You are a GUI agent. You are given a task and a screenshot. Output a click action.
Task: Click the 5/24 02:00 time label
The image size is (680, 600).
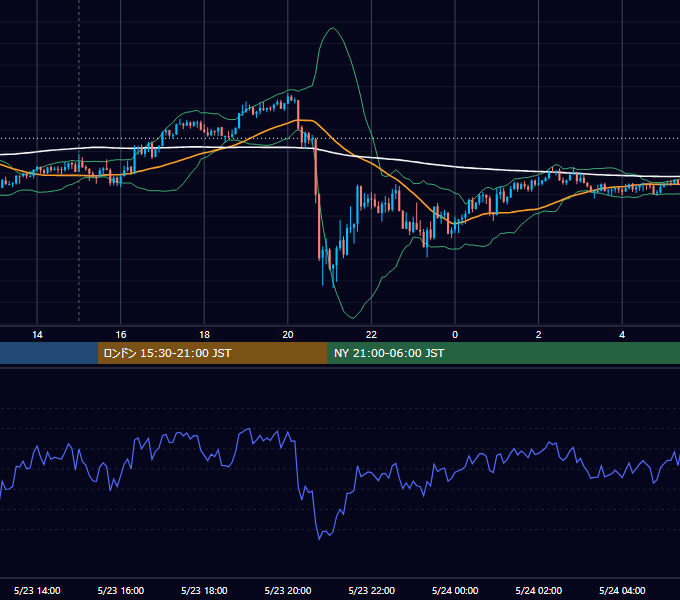(x=539, y=590)
